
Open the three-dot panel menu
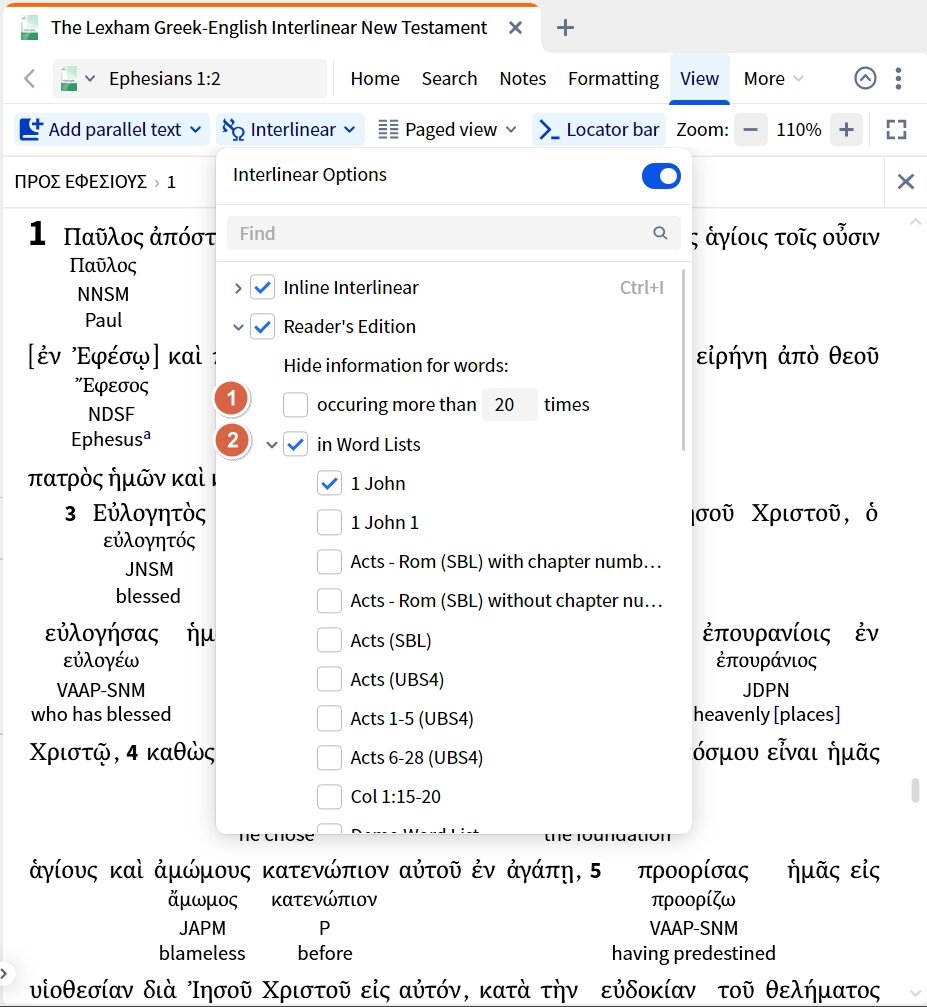tap(899, 78)
